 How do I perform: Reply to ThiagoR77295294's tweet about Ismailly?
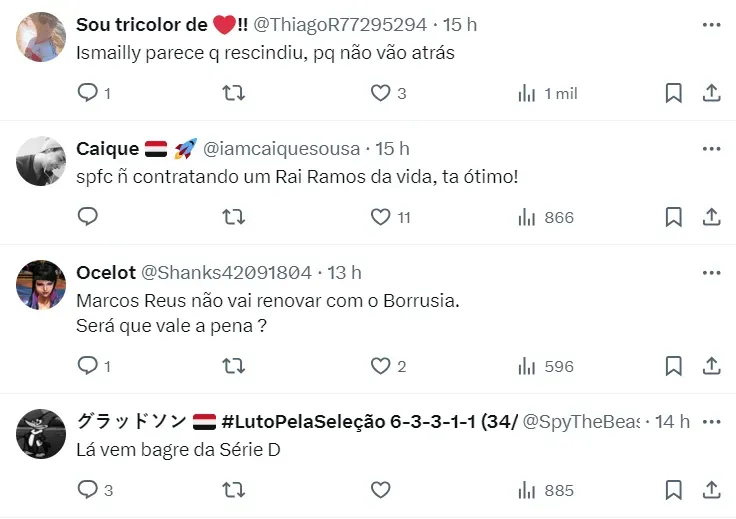coord(88,93)
